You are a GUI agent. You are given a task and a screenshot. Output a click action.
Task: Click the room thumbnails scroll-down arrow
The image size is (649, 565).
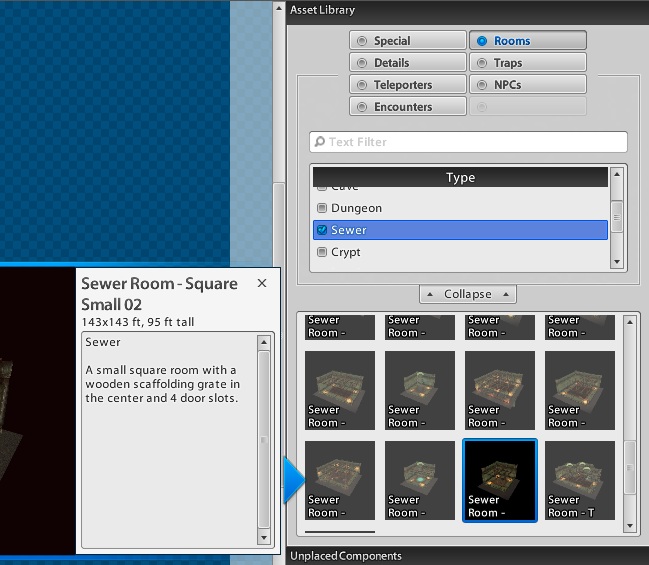[x=630, y=526]
